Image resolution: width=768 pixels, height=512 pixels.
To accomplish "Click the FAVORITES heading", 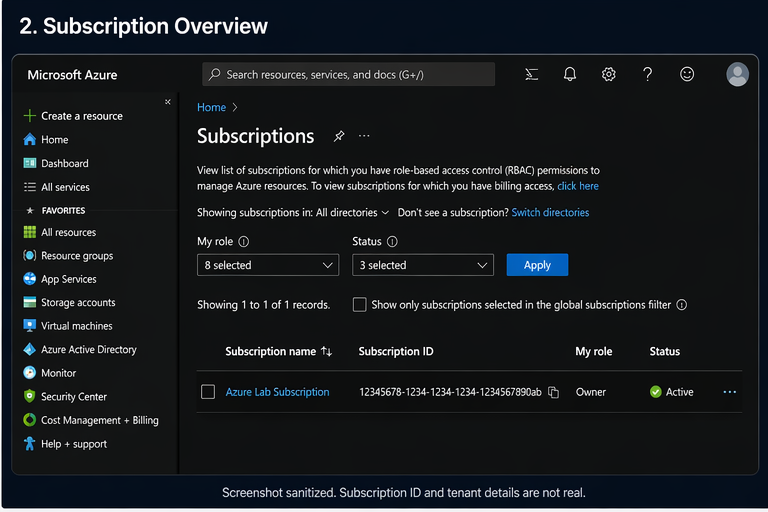I will point(63,211).
